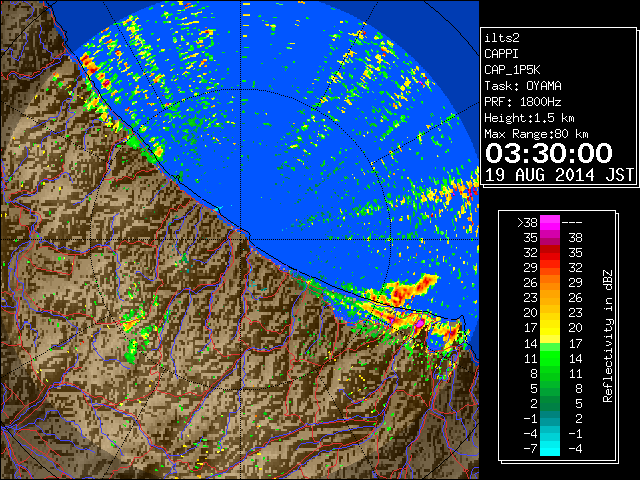Viewport: 640px width, 480px height.
Task: Click the magenta echo core on the southeast coast
Action: [419, 323]
